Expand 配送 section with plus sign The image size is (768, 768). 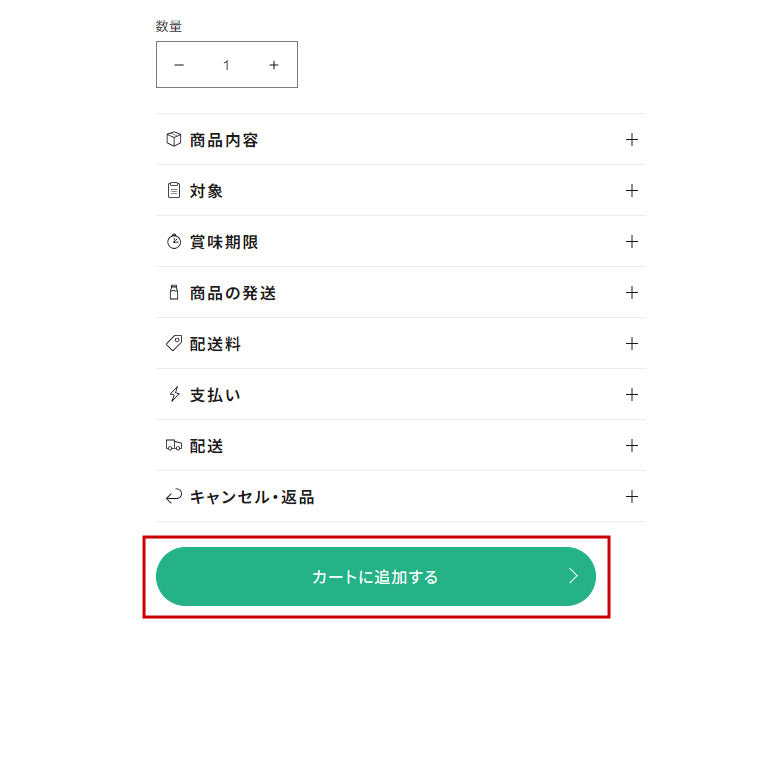coord(631,446)
